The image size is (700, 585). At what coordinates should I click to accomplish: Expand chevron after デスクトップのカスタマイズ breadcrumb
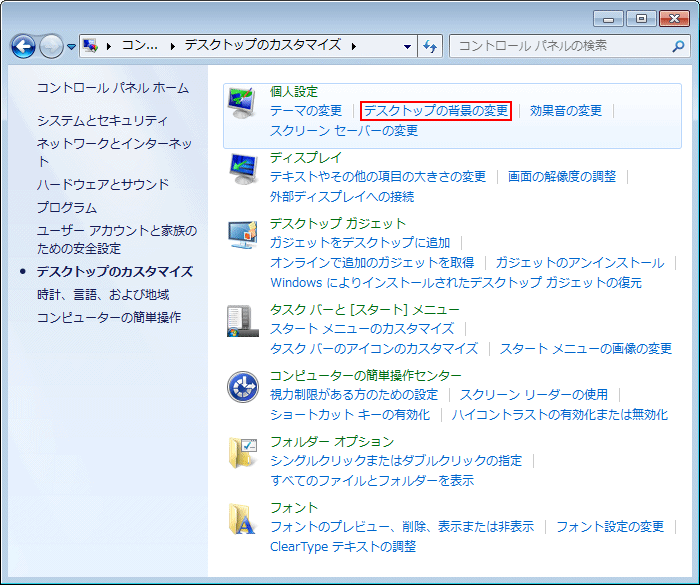[354, 46]
